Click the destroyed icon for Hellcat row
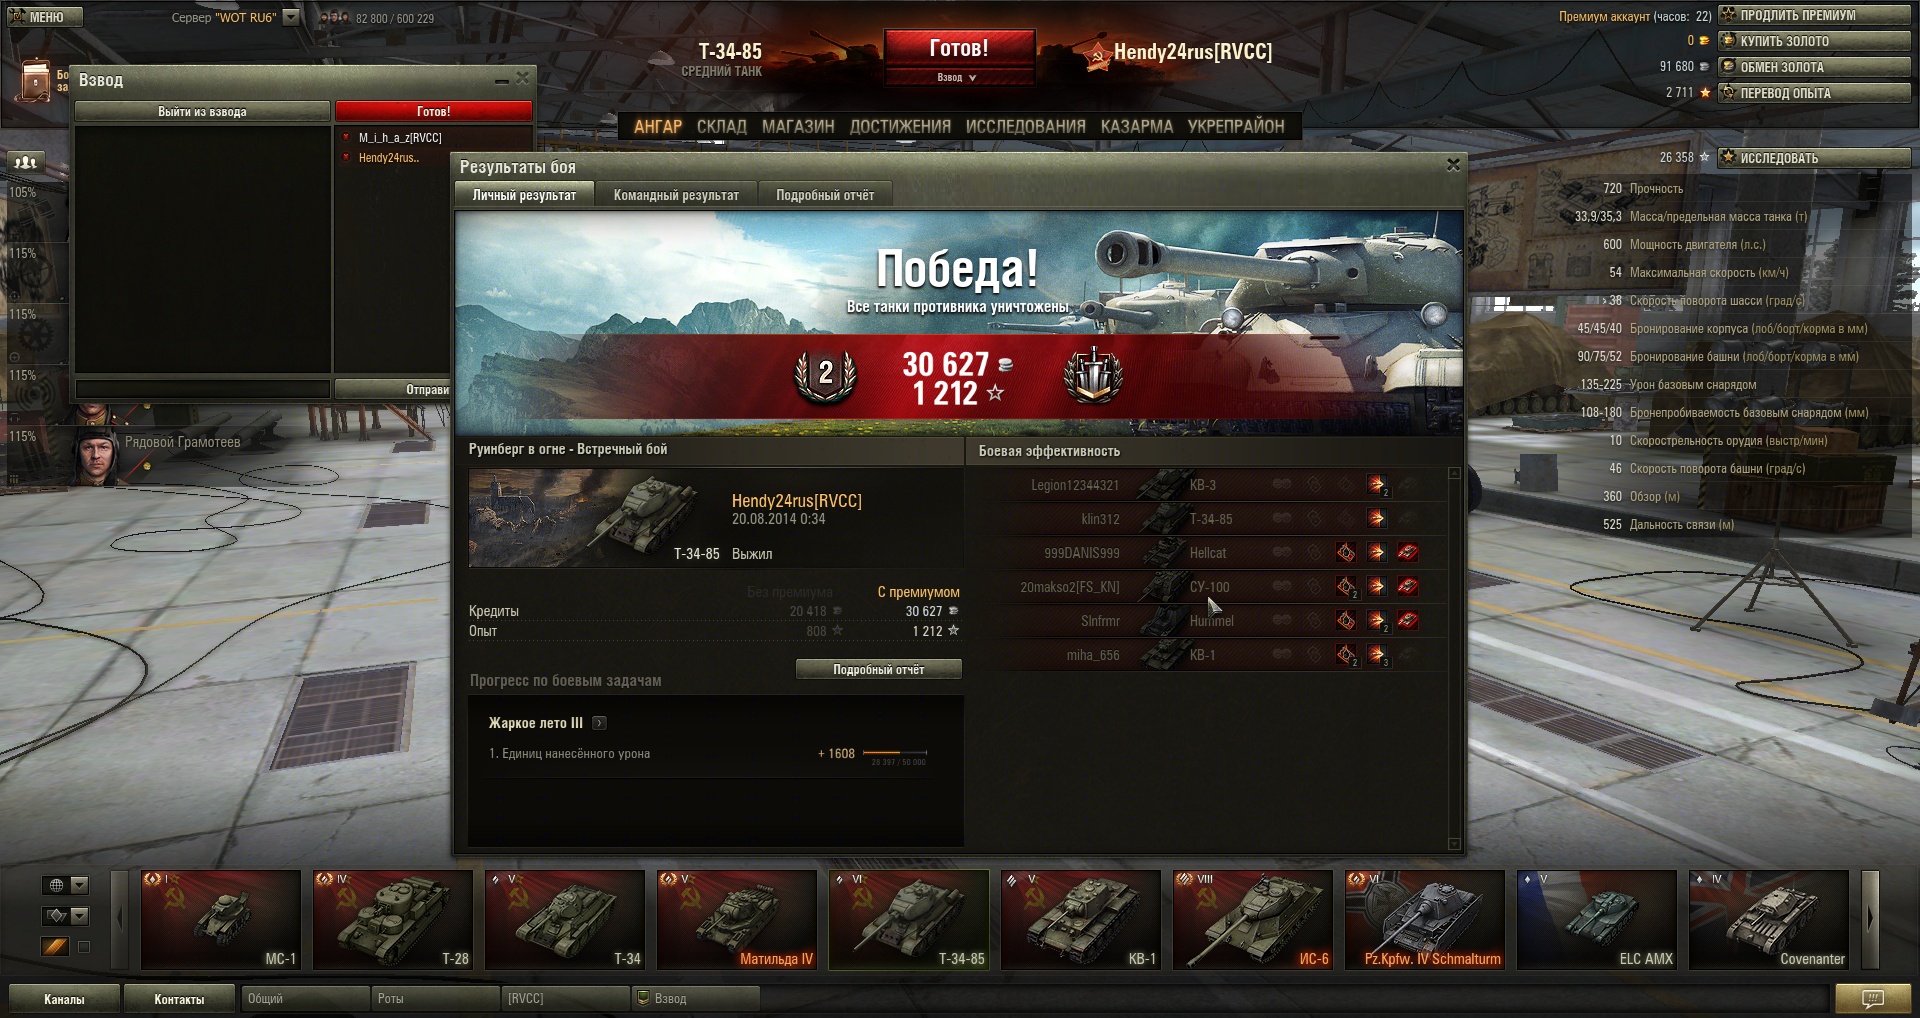This screenshot has width=1920, height=1018. pos(1407,552)
